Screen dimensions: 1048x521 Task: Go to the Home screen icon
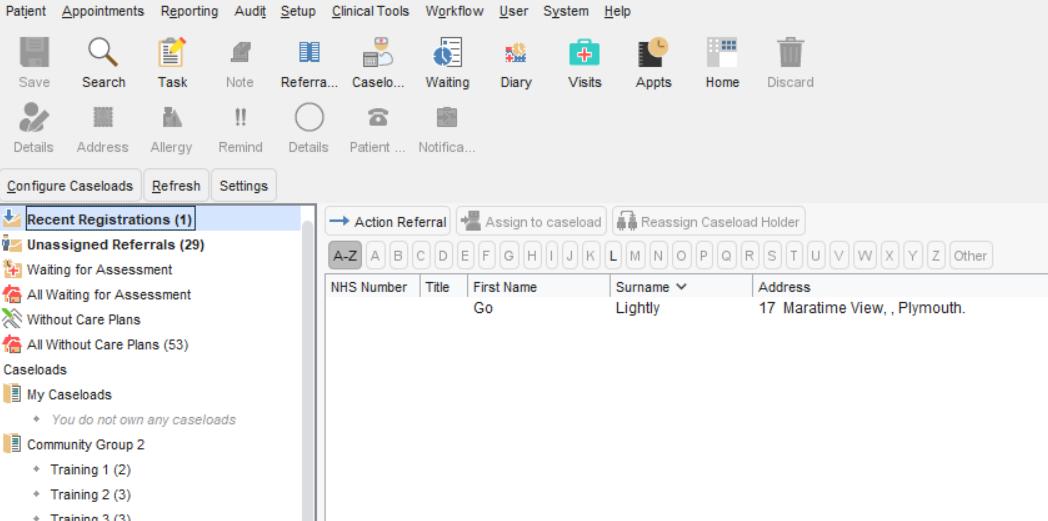click(x=722, y=53)
